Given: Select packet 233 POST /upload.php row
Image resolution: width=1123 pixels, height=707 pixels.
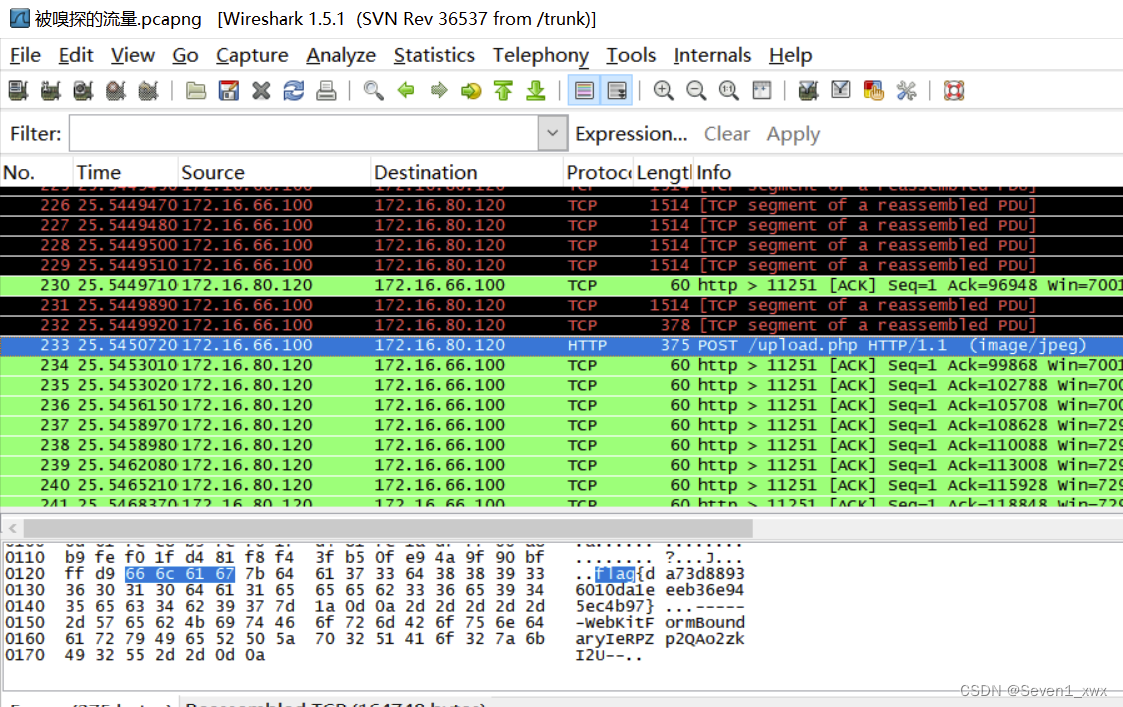Looking at the screenshot, I should 562,345.
